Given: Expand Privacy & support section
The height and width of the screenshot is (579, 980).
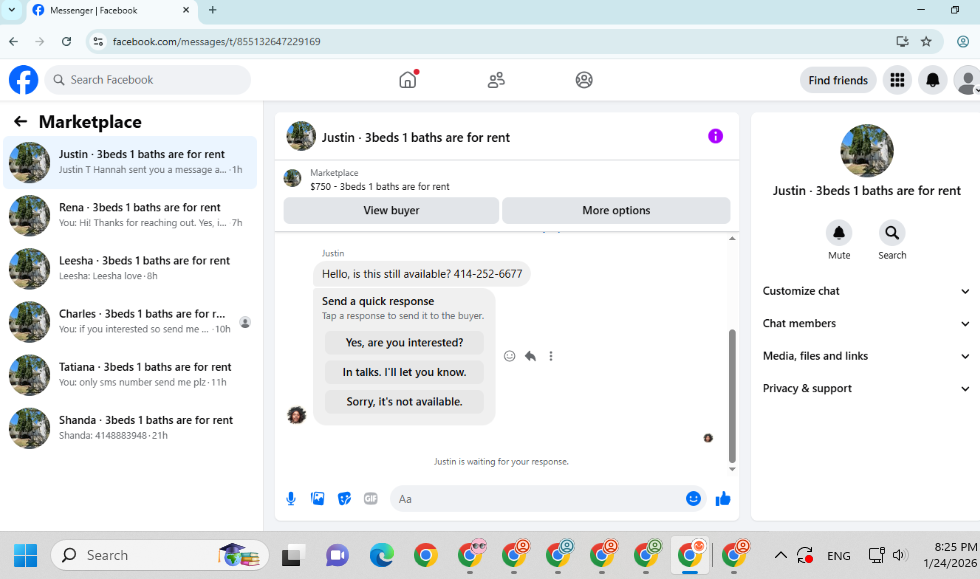Looking at the screenshot, I should [x=866, y=388].
